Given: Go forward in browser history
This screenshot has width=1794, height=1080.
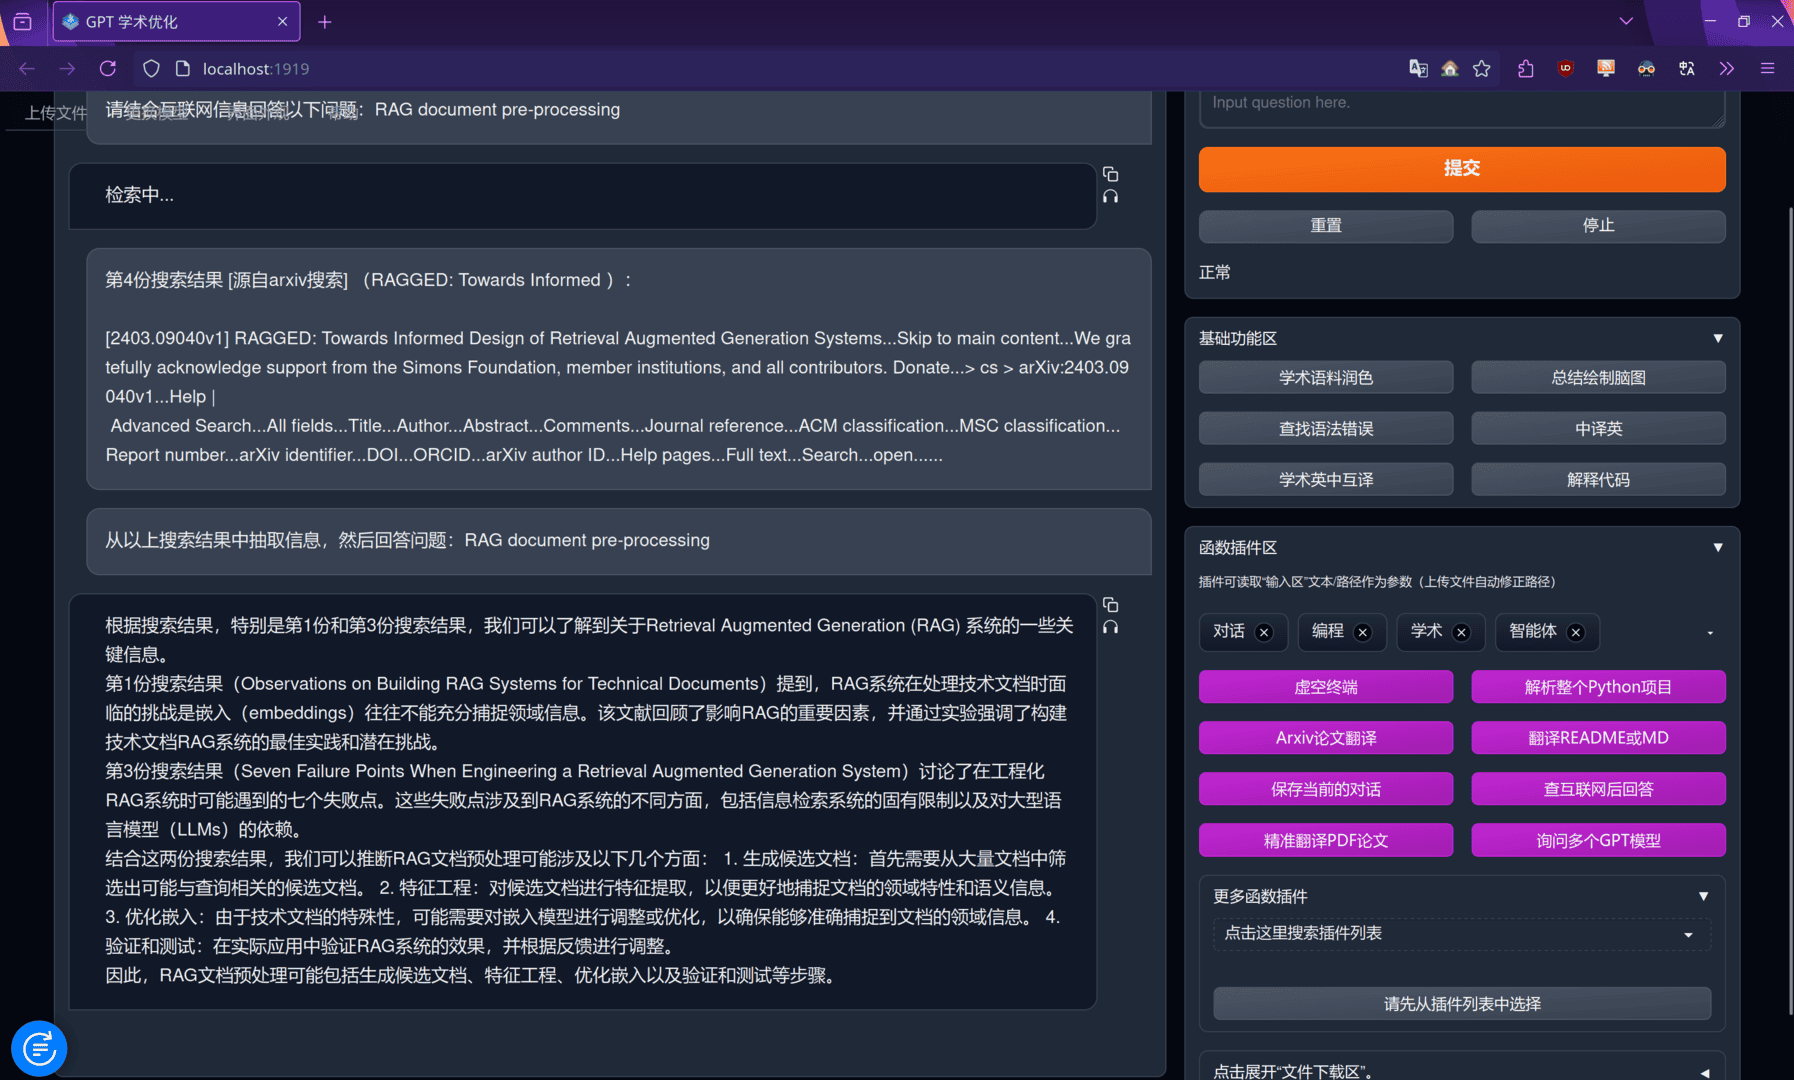Looking at the screenshot, I should [67, 68].
